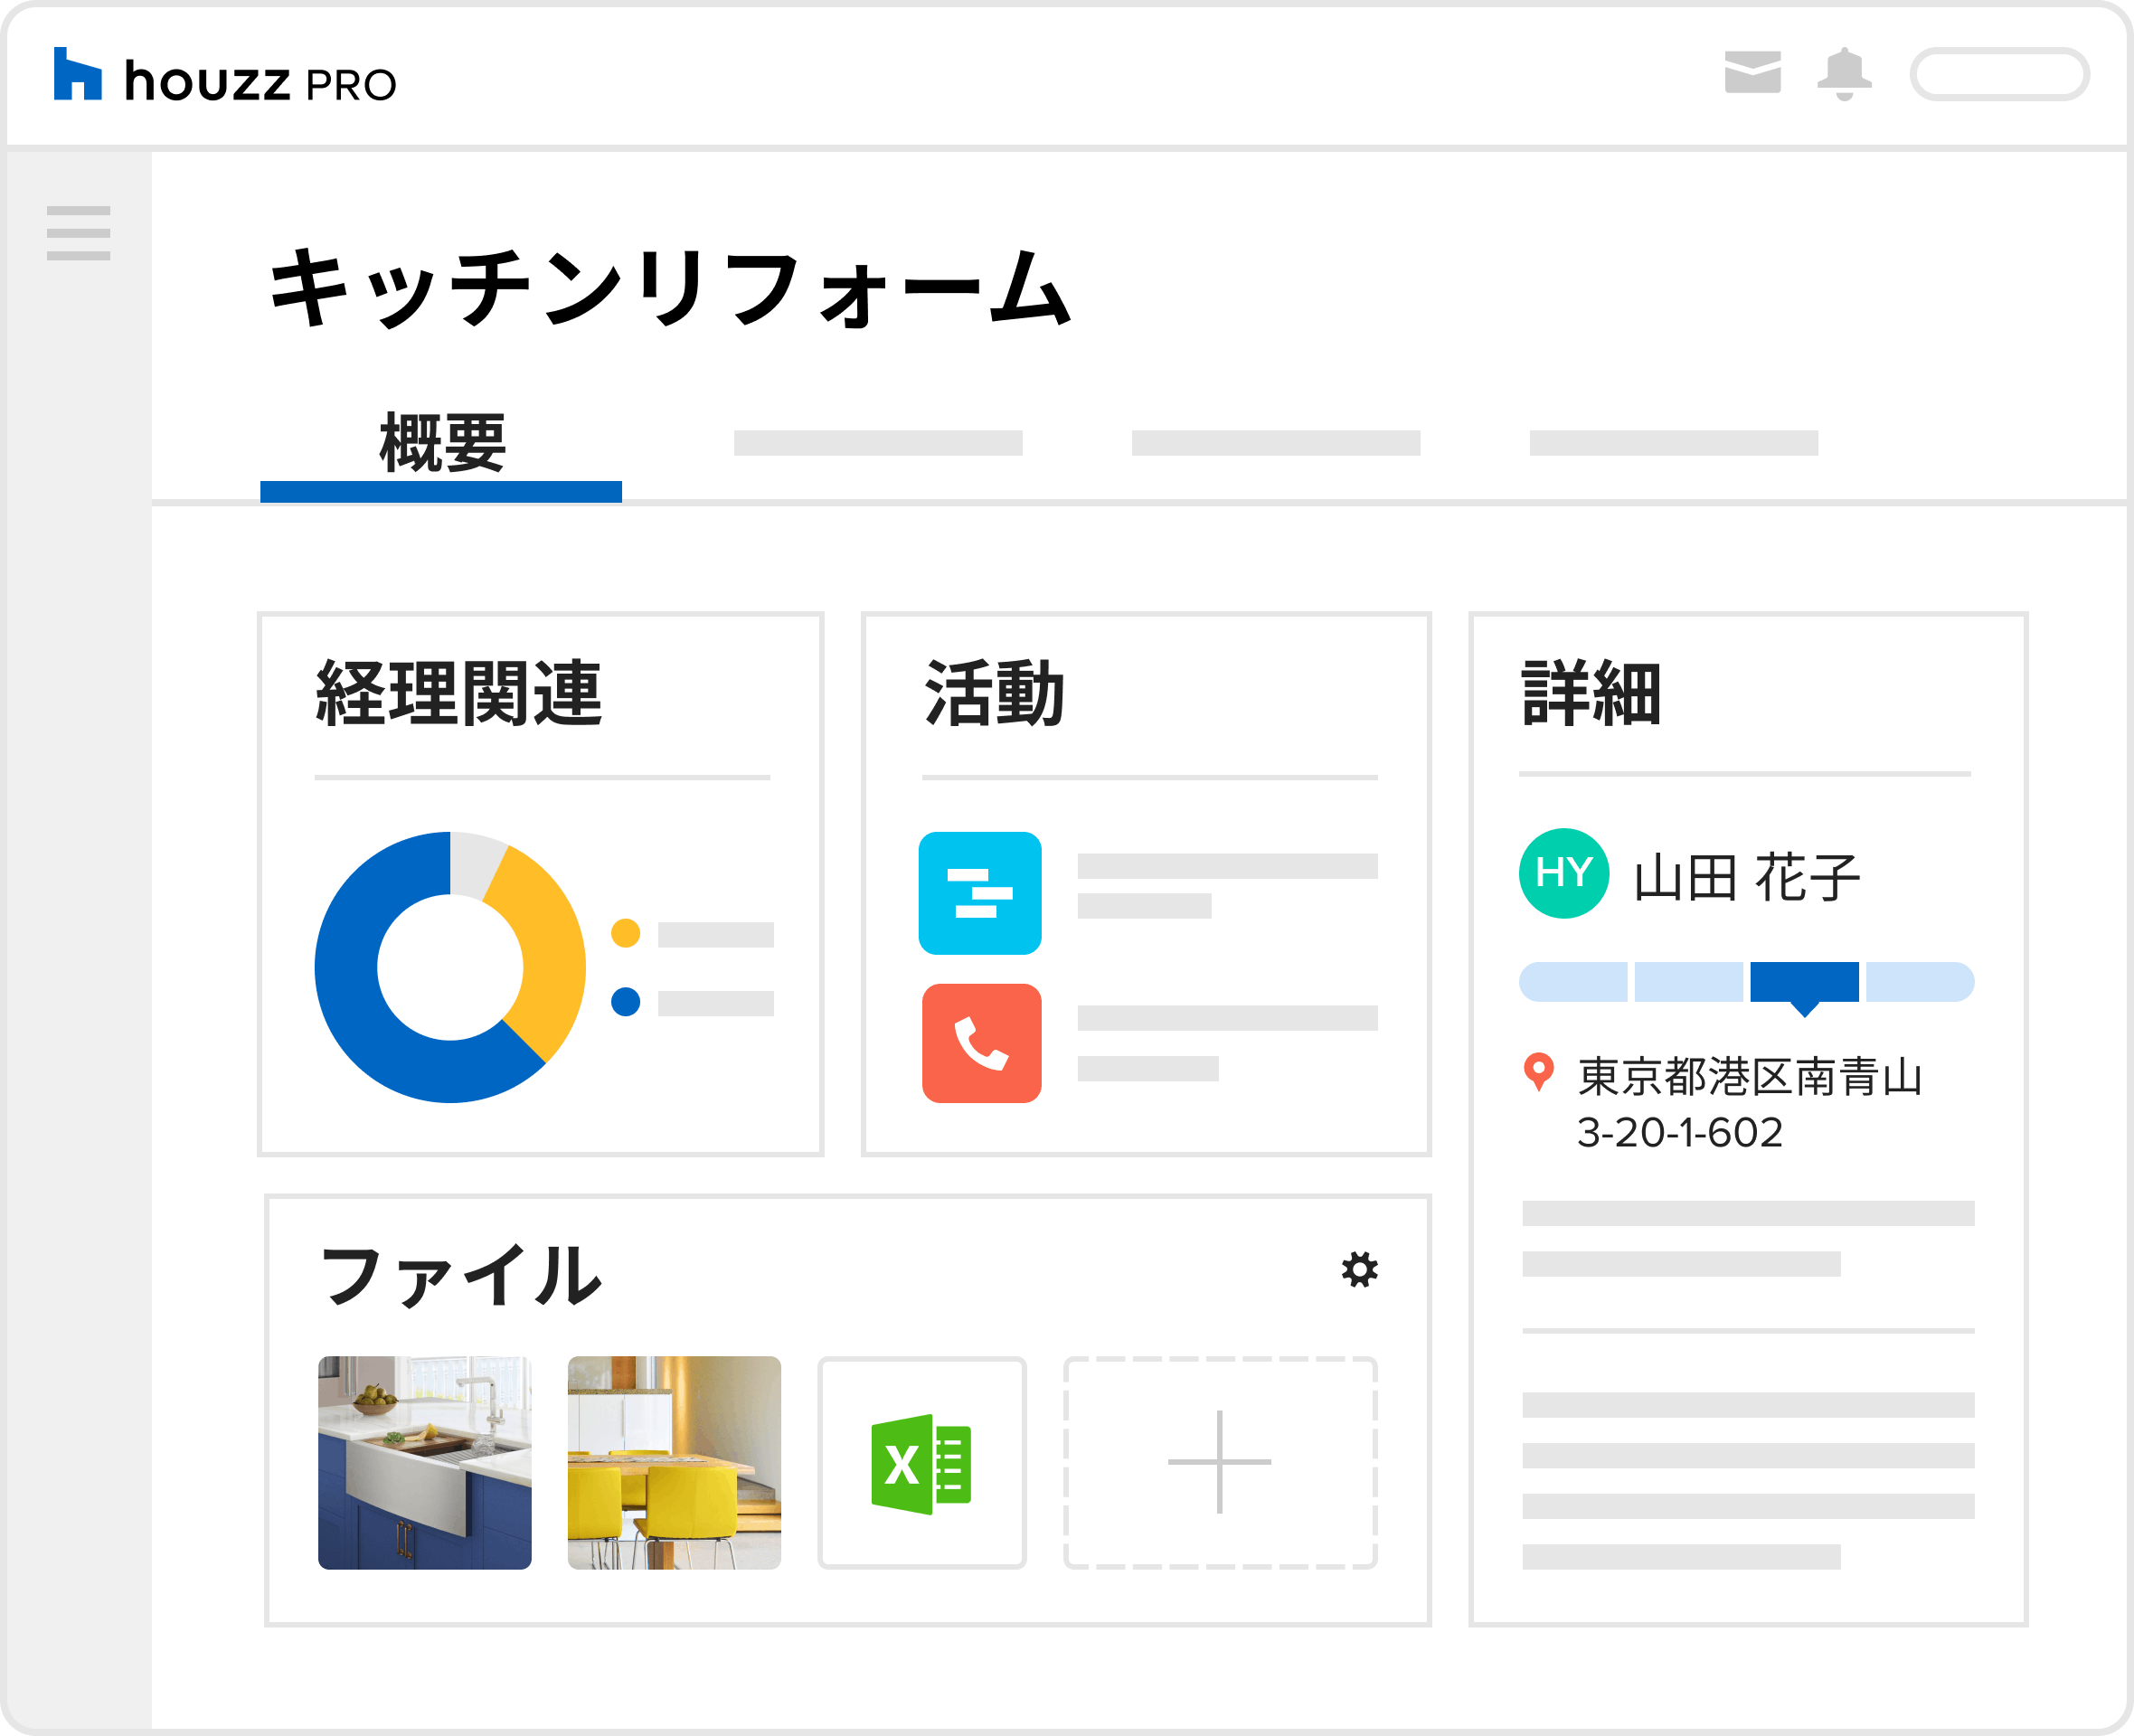Viewport: 2134px width, 1736px height.
Task: Click the Houzz Pro logo
Action: click(225, 75)
